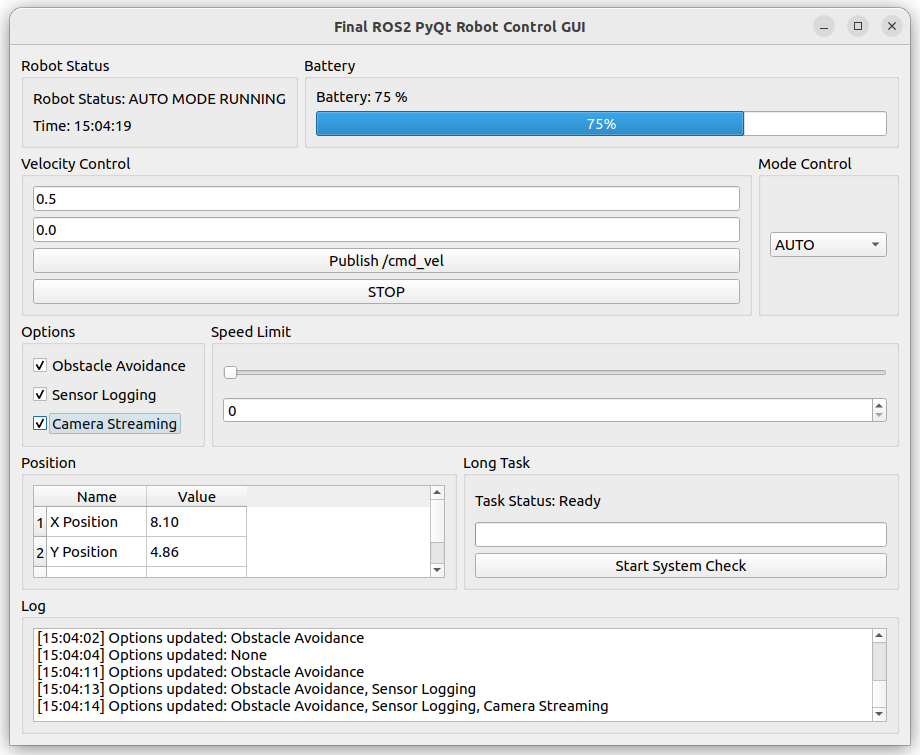Image resolution: width=920 pixels, height=755 pixels.
Task: Click the 'Robot Status: AUTO MODE RUNNING' label
Action: pos(159,99)
